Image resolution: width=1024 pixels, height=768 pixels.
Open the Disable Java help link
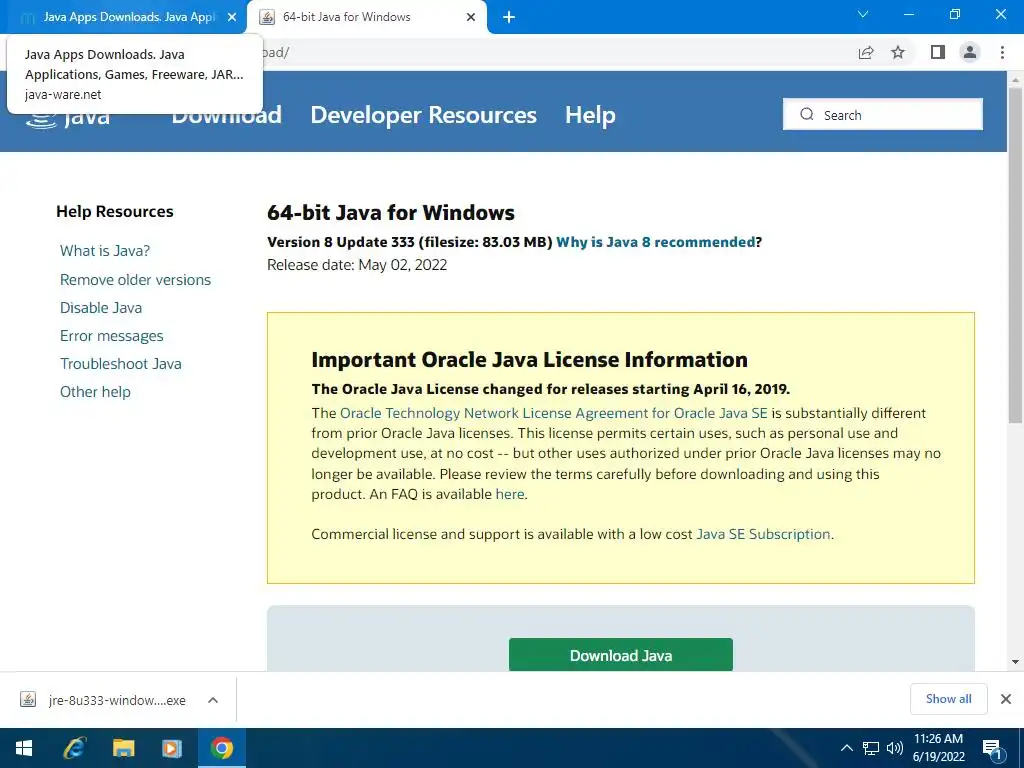101,308
